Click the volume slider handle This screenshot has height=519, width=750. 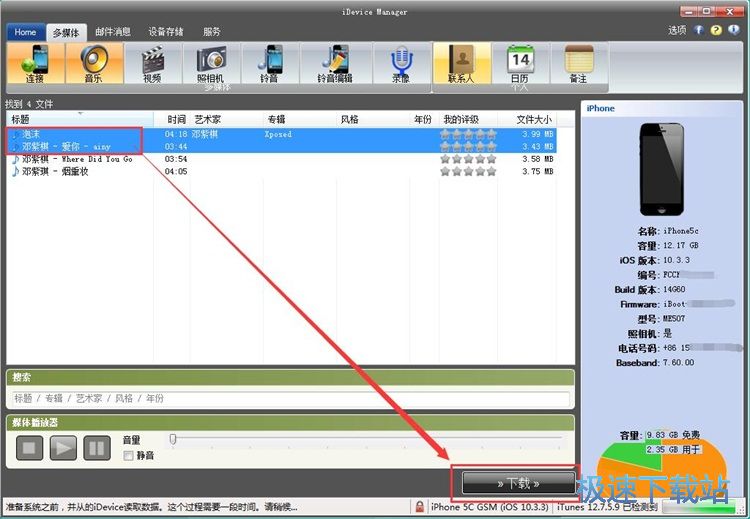(173, 439)
